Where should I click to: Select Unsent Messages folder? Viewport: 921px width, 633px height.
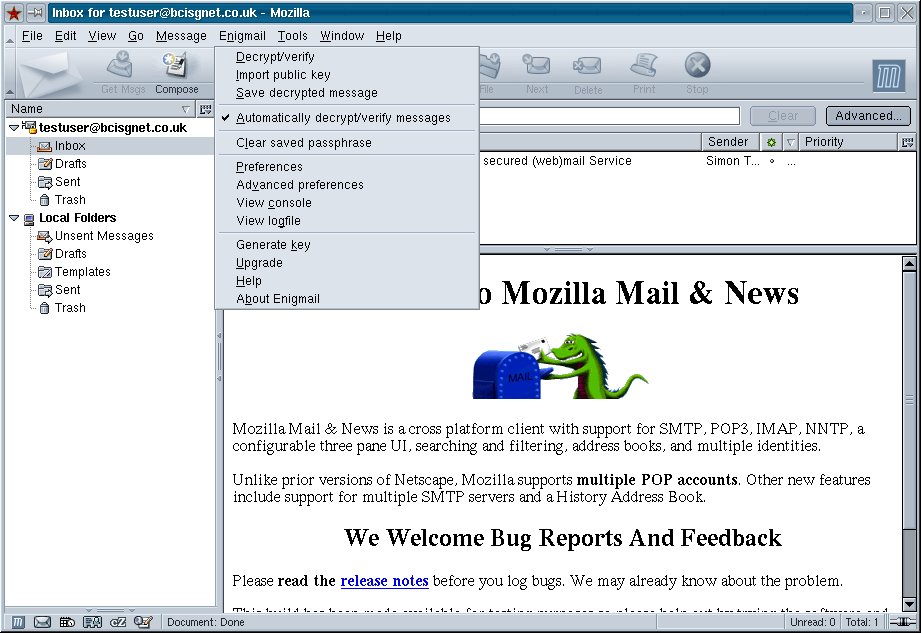pyautogui.click(x=104, y=236)
